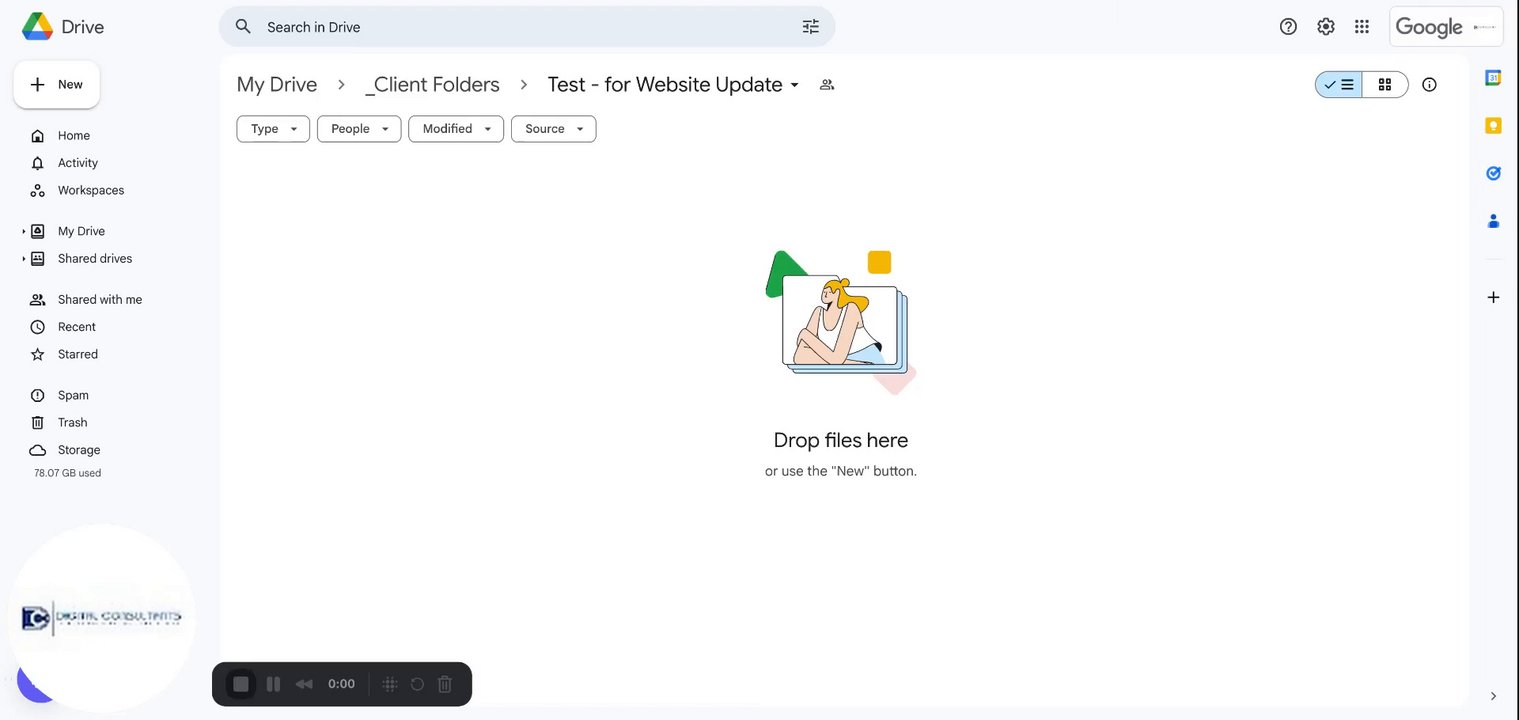
Task: Select Shared drives in sidebar
Action: 94,258
